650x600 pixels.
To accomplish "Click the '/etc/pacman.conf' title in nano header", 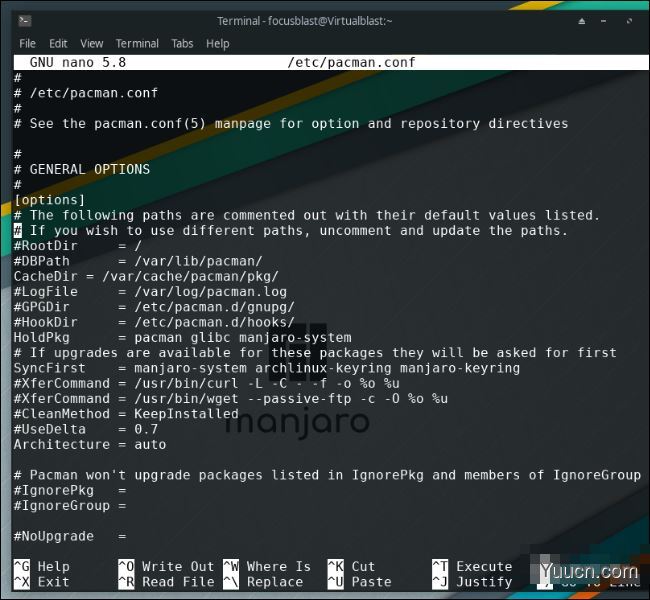I will coord(351,62).
